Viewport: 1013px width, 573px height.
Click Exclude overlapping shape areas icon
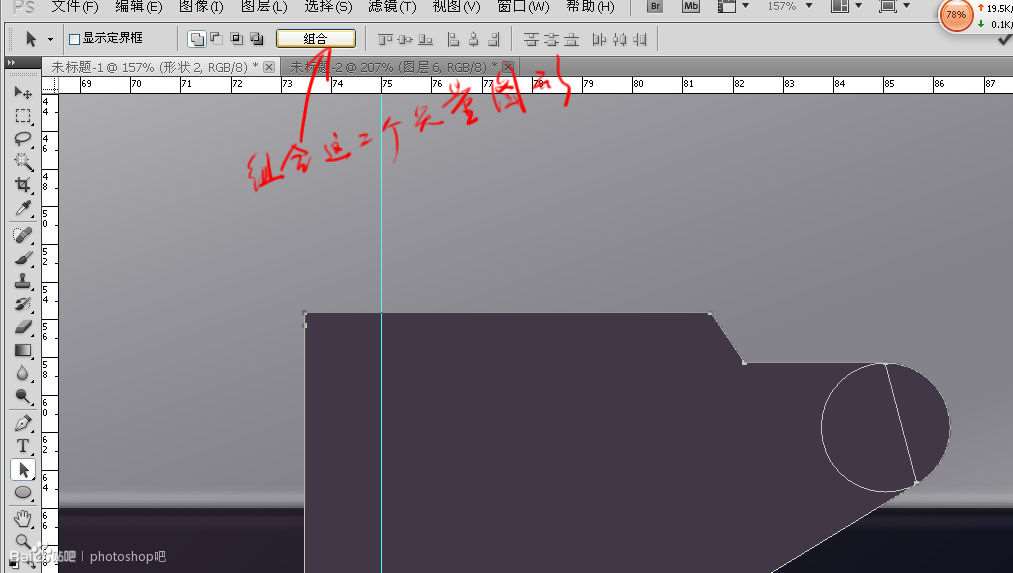pyautogui.click(x=257, y=39)
